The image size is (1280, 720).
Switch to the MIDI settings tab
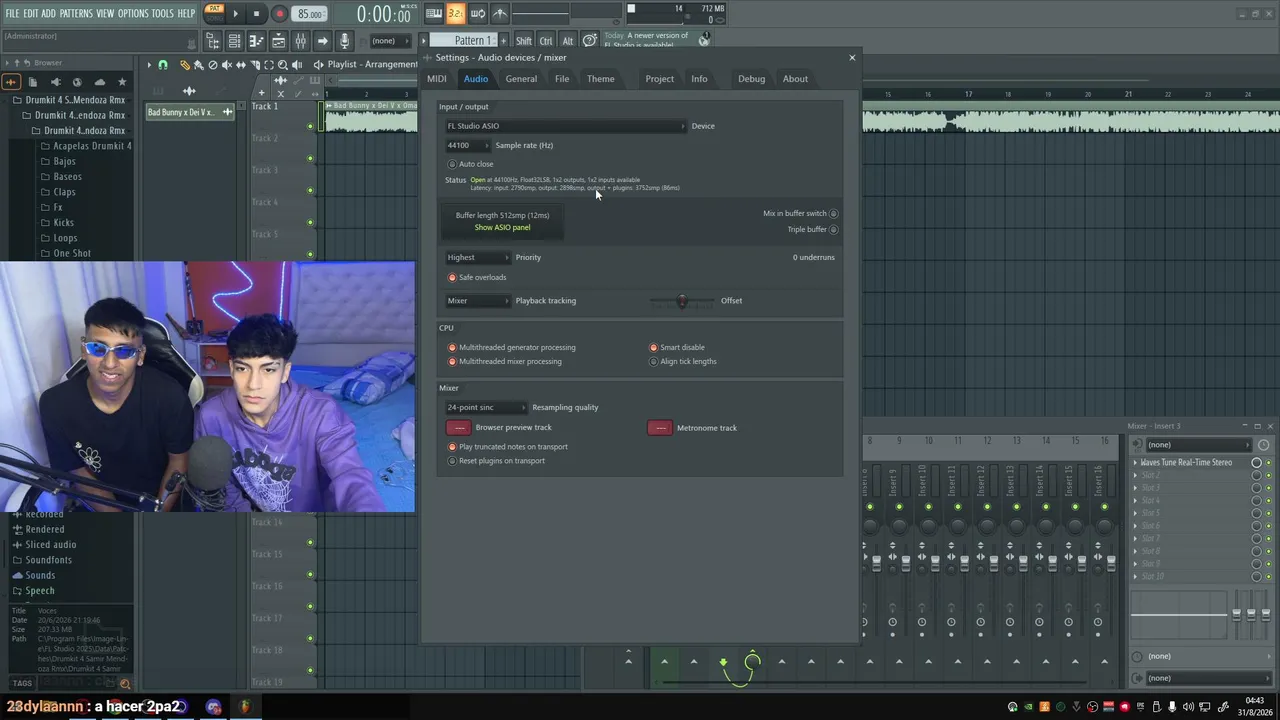pyautogui.click(x=437, y=79)
